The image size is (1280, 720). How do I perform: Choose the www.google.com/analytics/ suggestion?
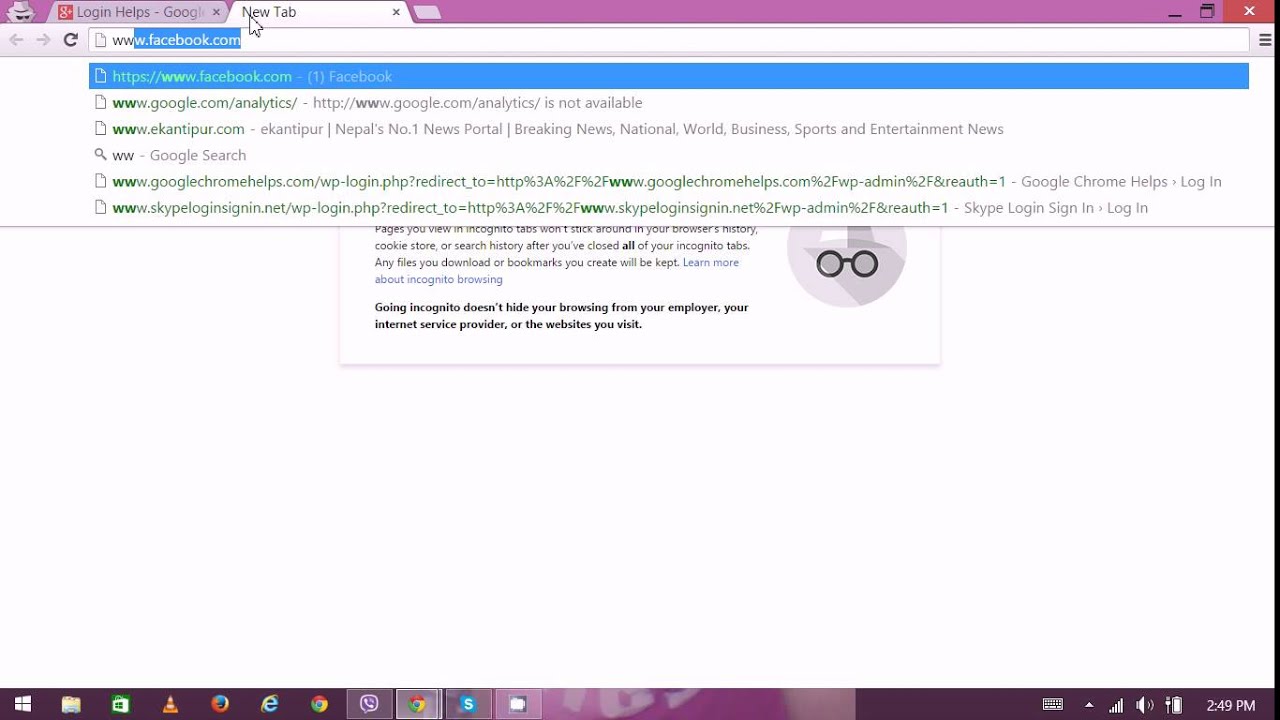coord(669,102)
